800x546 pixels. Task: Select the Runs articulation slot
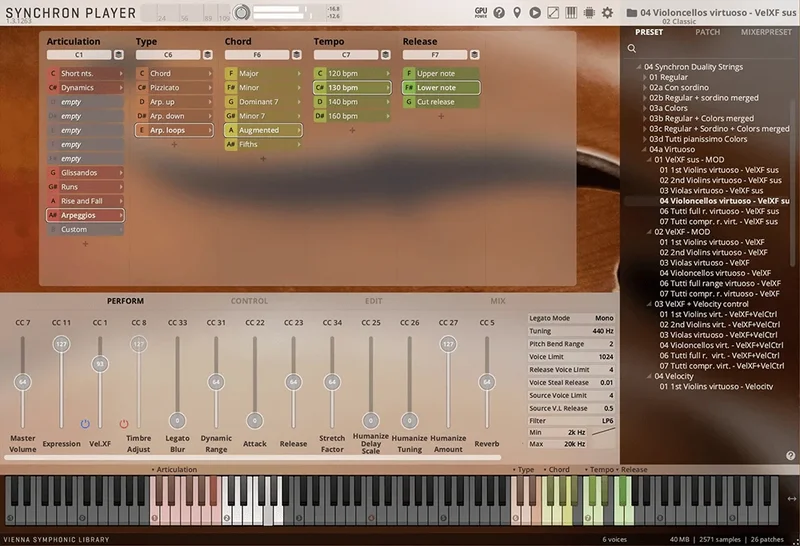point(85,187)
